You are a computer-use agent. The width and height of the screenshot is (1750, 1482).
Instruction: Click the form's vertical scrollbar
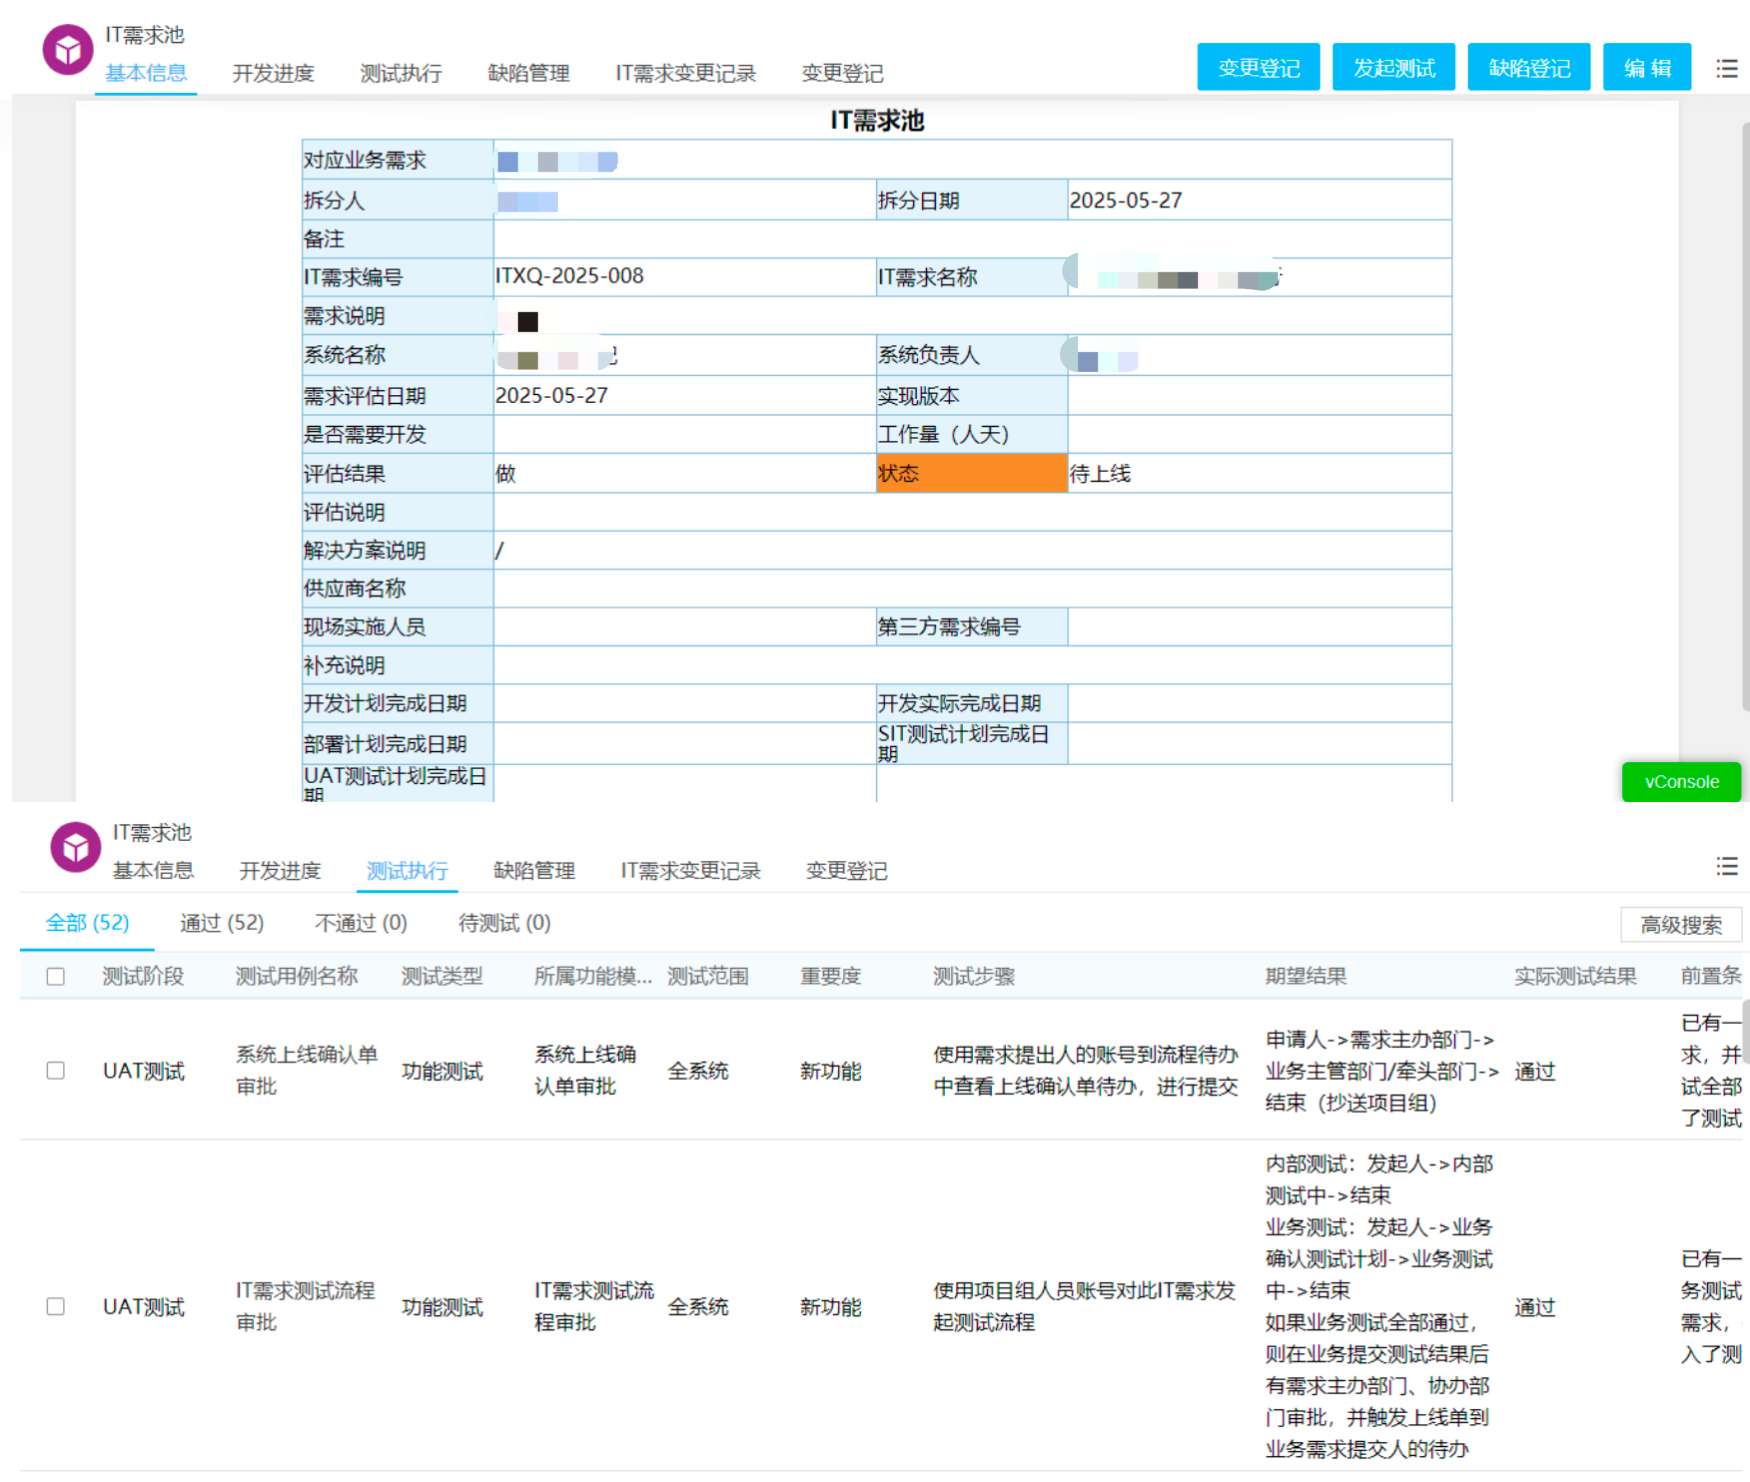[x=1745, y=415]
